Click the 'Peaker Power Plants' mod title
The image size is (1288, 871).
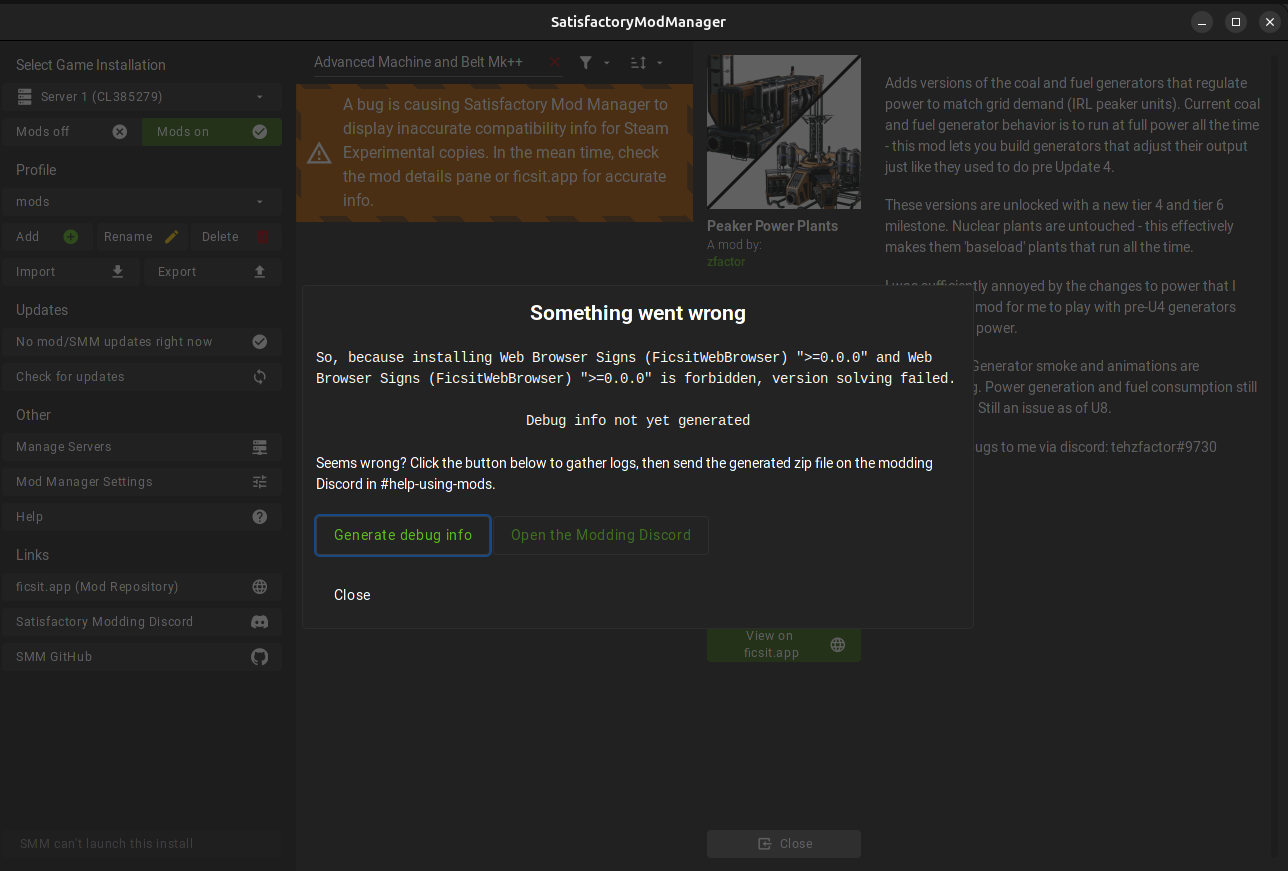[x=773, y=226]
